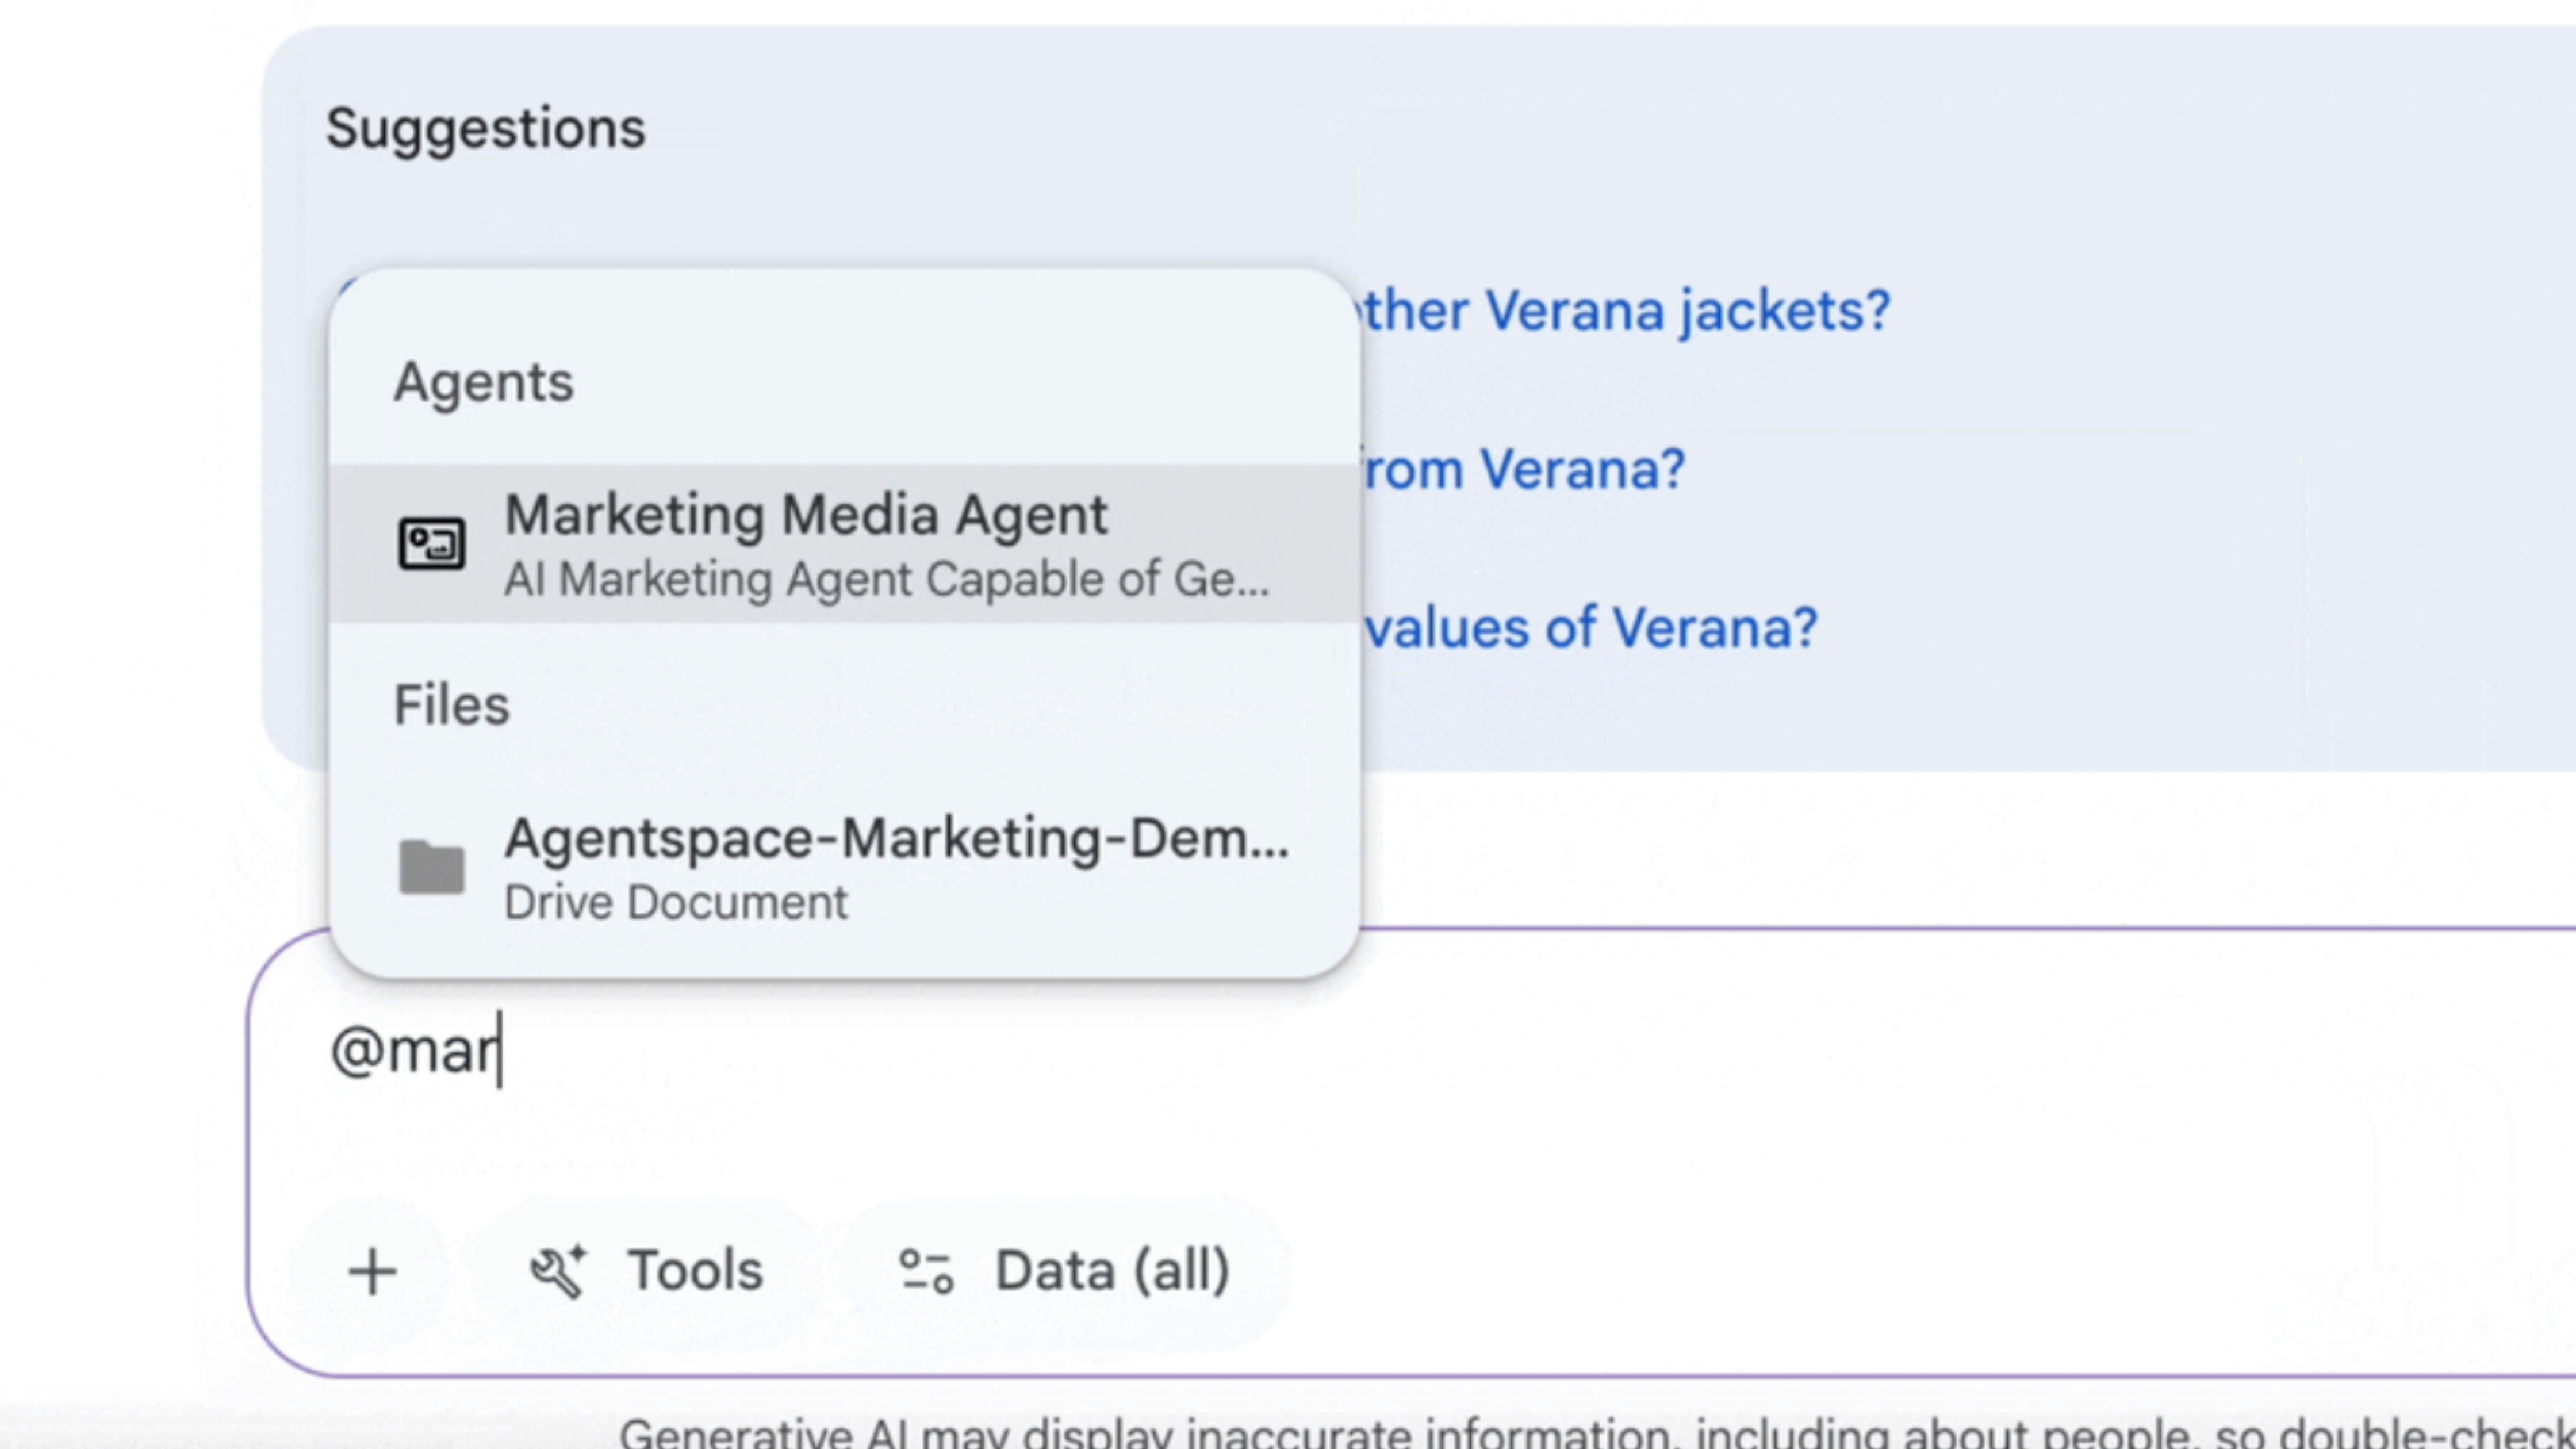Open the 'Verana jackets?' suggestion link

coord(1625,311)
